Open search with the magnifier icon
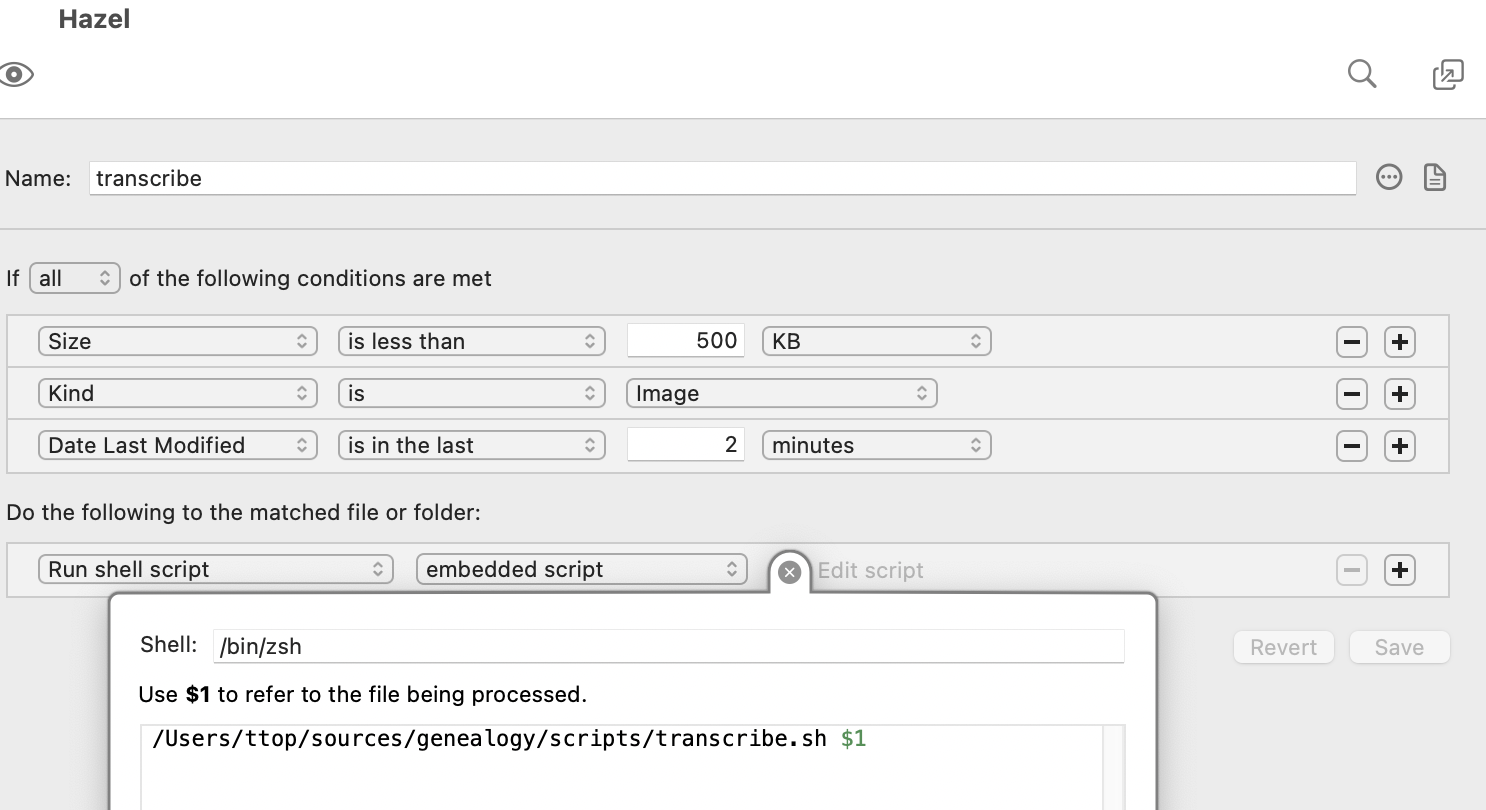 (x=1362, y=74)
